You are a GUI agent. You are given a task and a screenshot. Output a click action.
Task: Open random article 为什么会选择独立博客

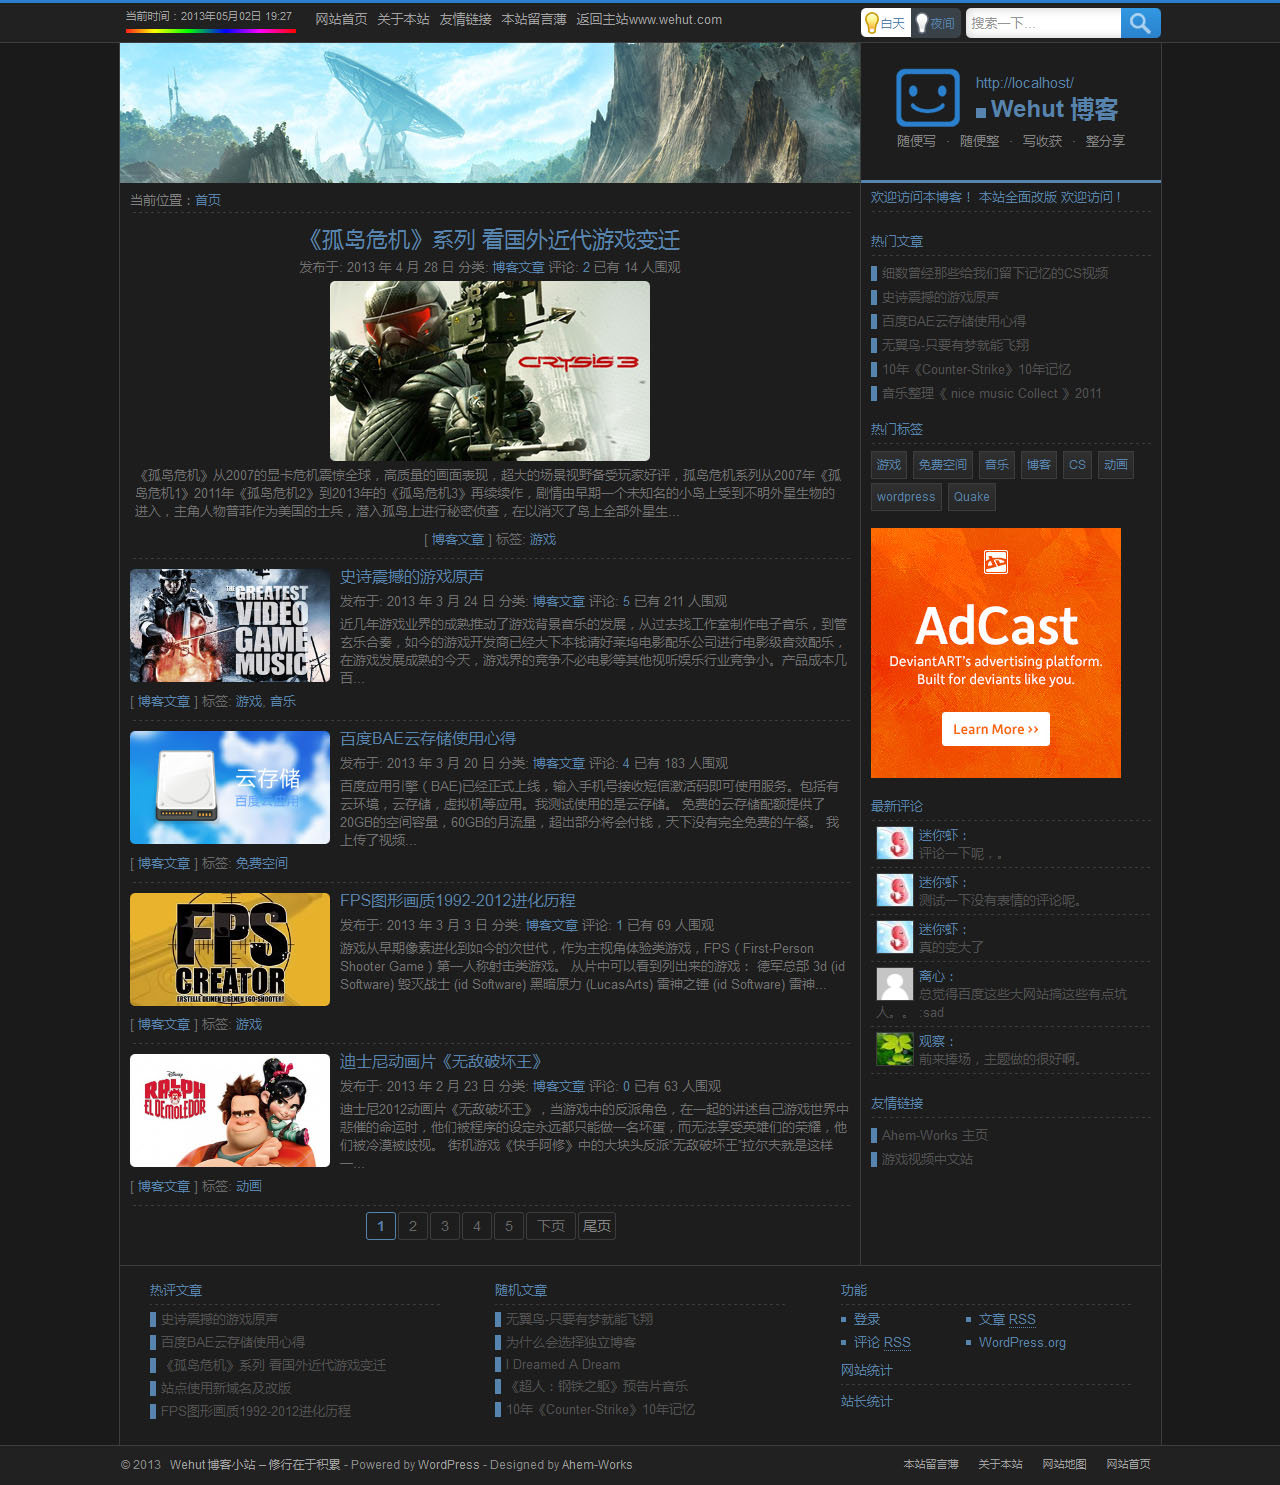571,1342
